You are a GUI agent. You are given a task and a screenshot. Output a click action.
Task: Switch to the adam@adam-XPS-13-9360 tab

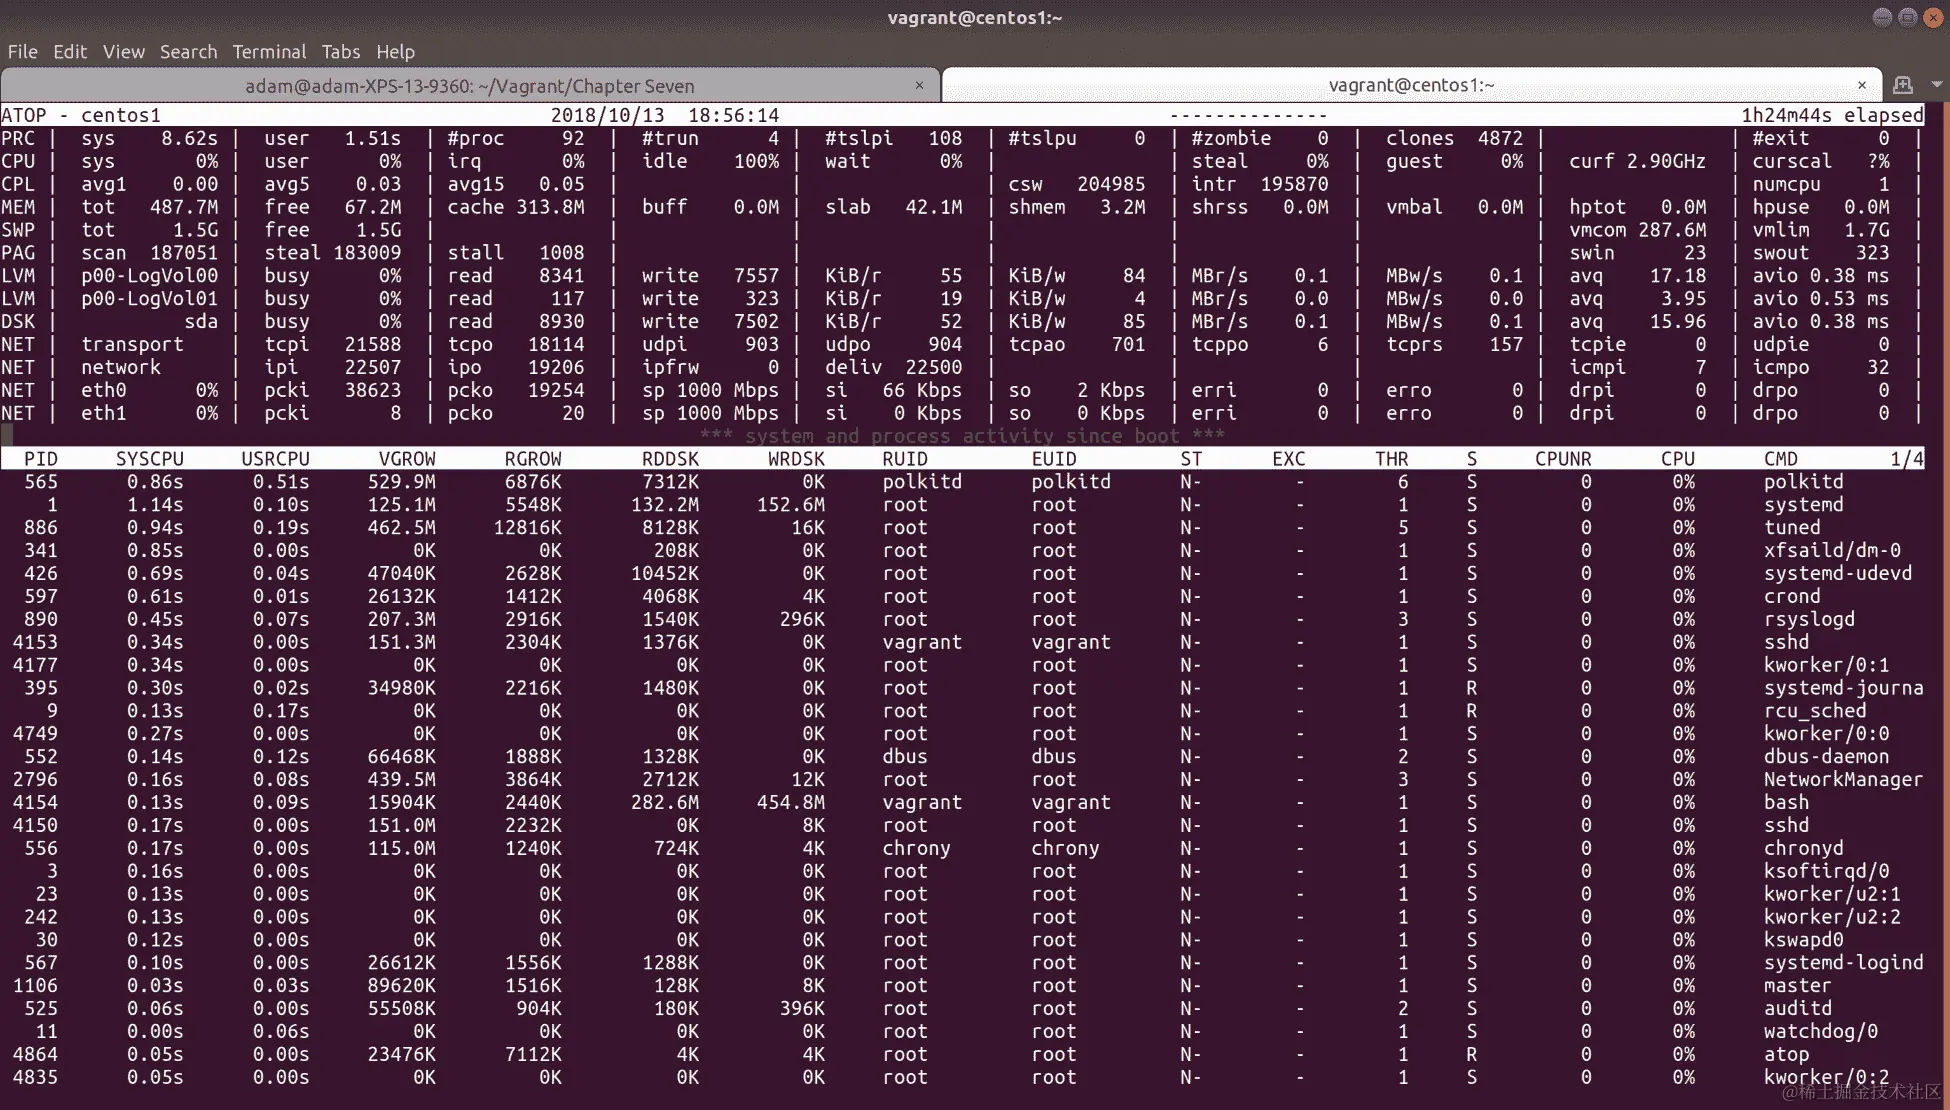[469, 86]
